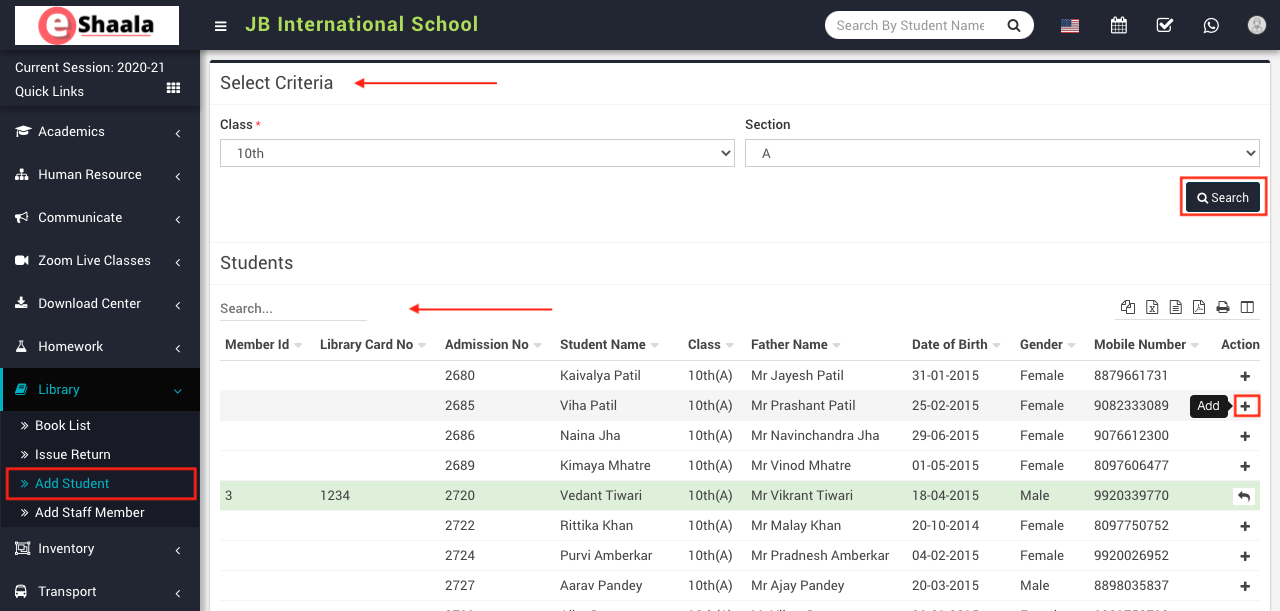Print the students table
The image size is (1280, 611).
click(x=1222, y=308)
